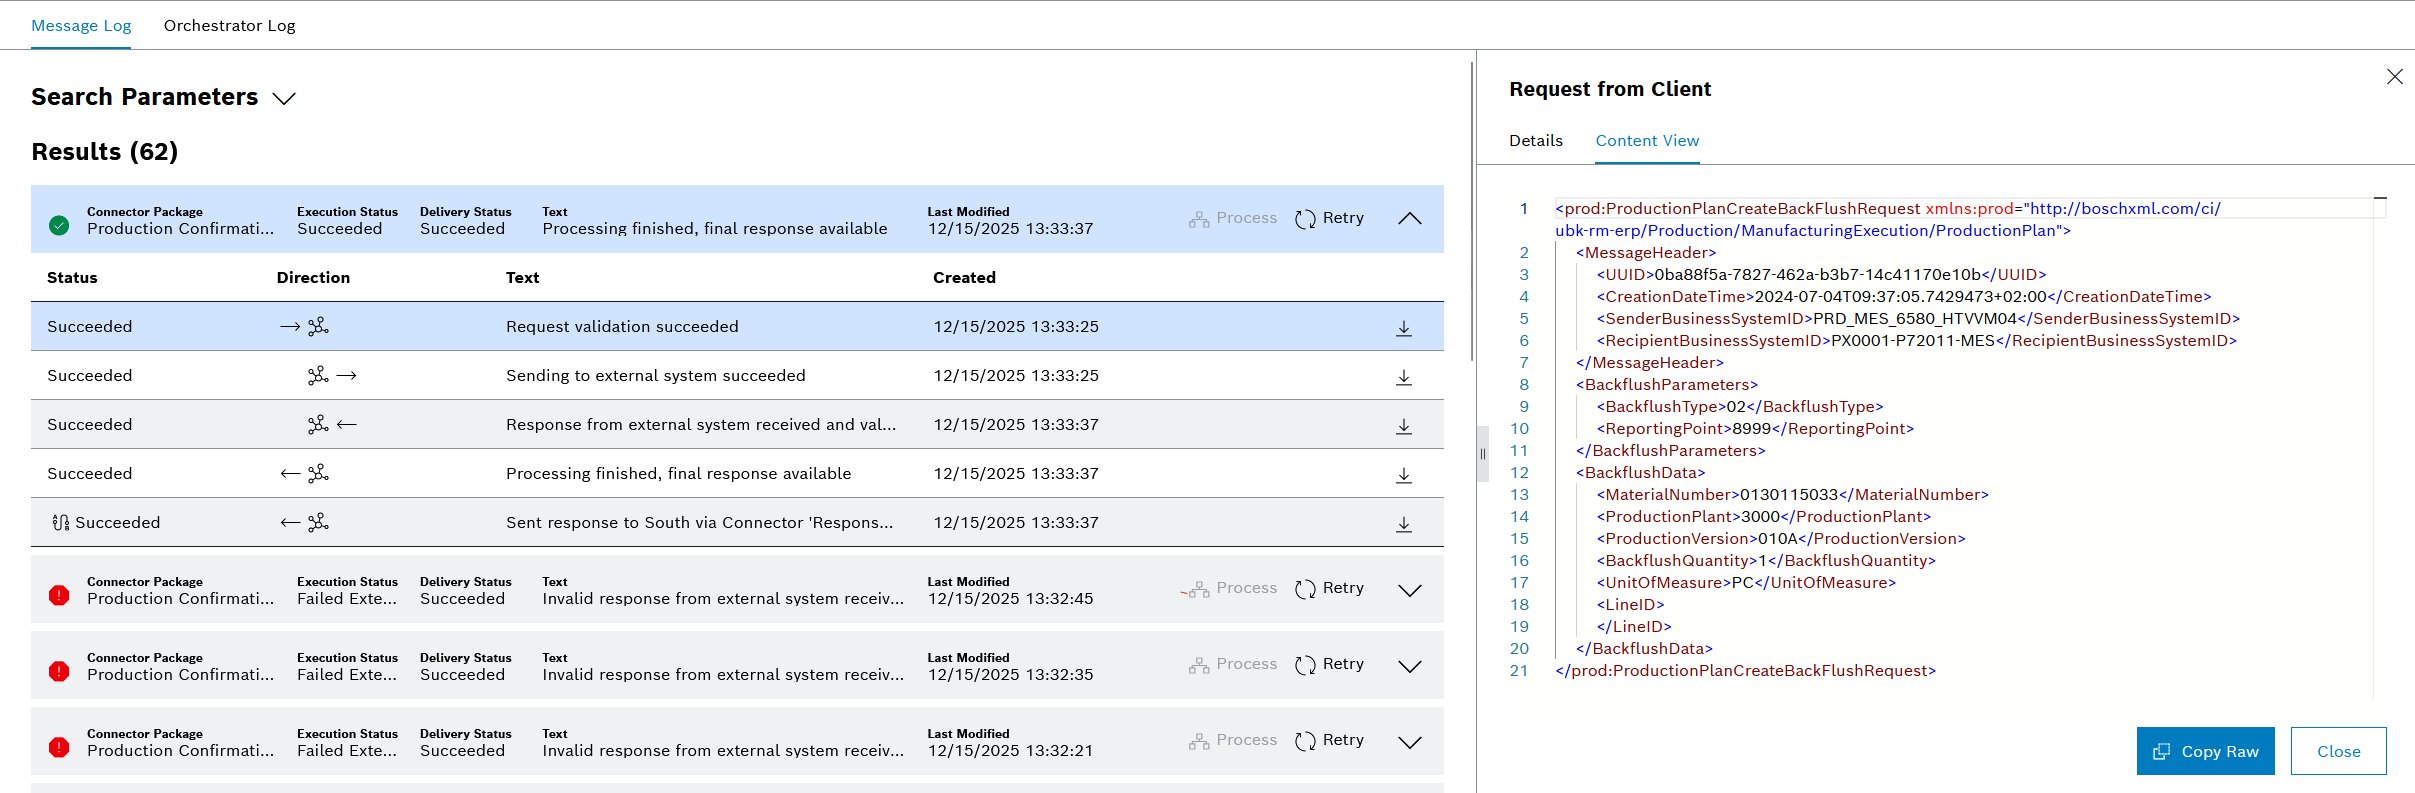Expand the failed message from 13:32:45
The image size is (2415, 793).
(1409, 590)
